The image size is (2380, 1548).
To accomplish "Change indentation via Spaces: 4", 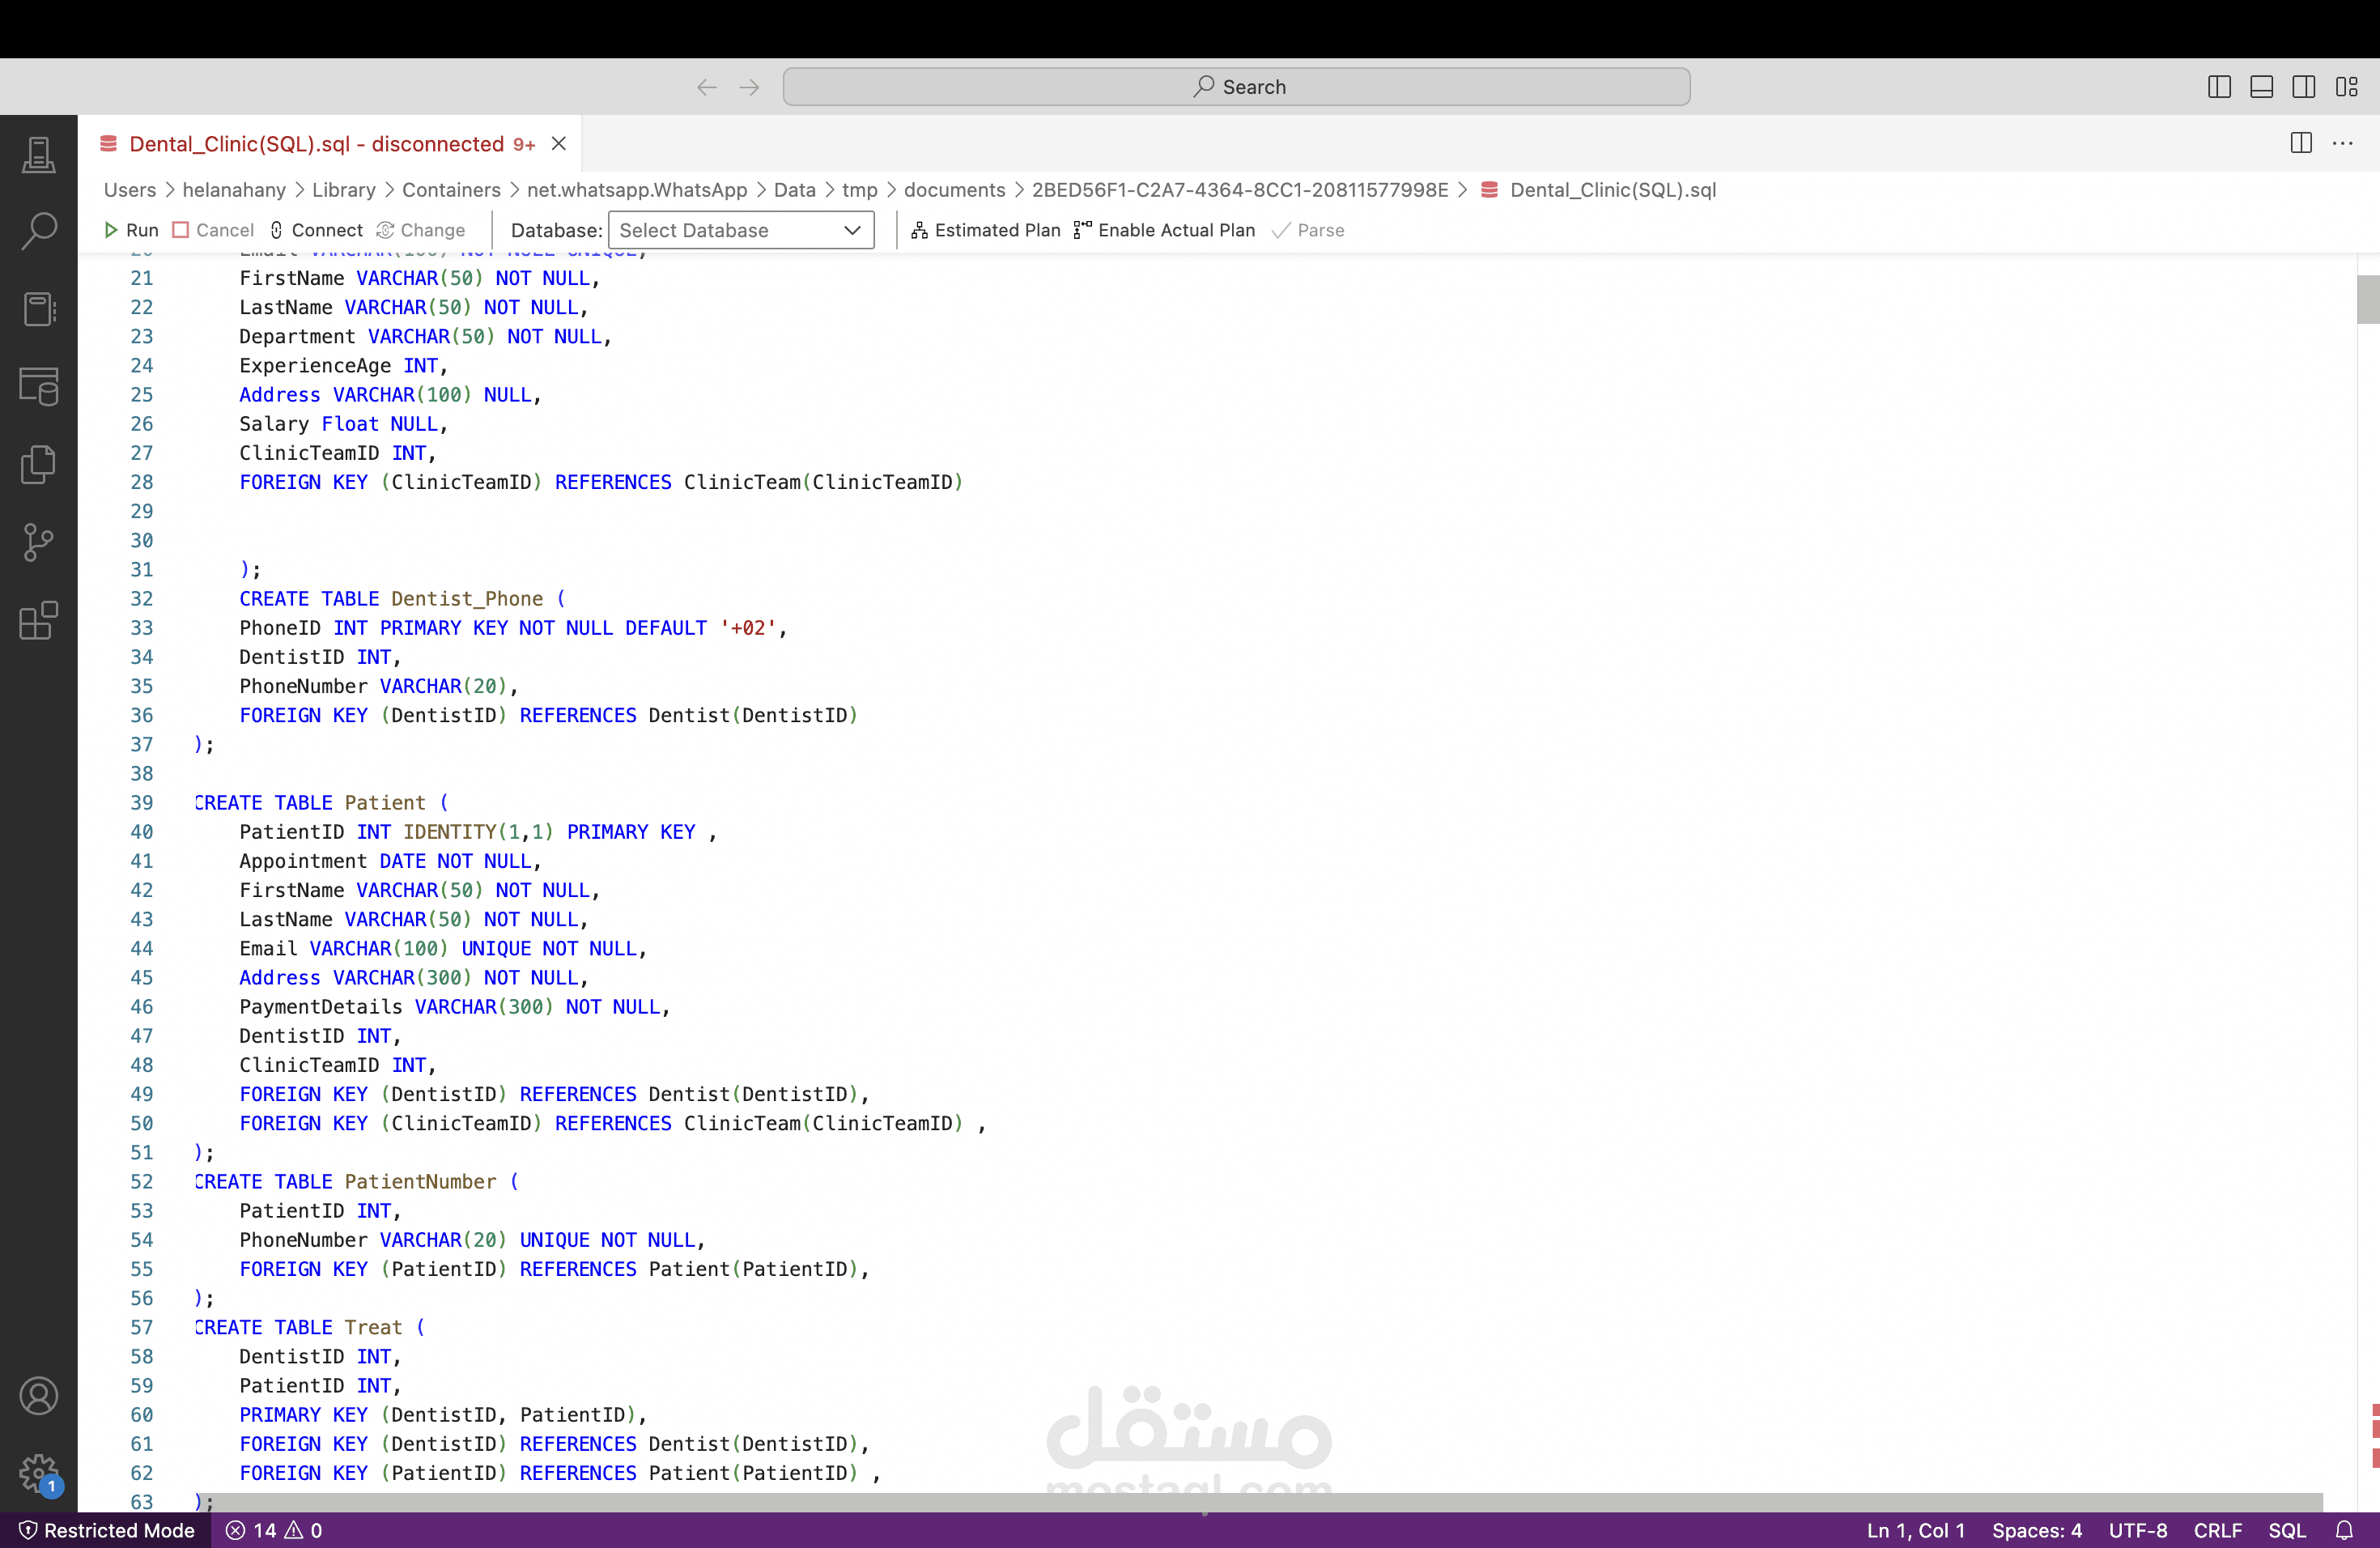I will coord(2037,1530).
